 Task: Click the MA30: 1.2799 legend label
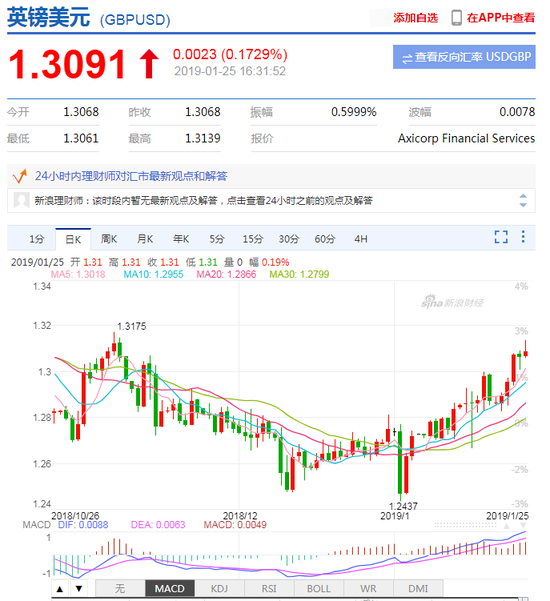coord(299,274)
